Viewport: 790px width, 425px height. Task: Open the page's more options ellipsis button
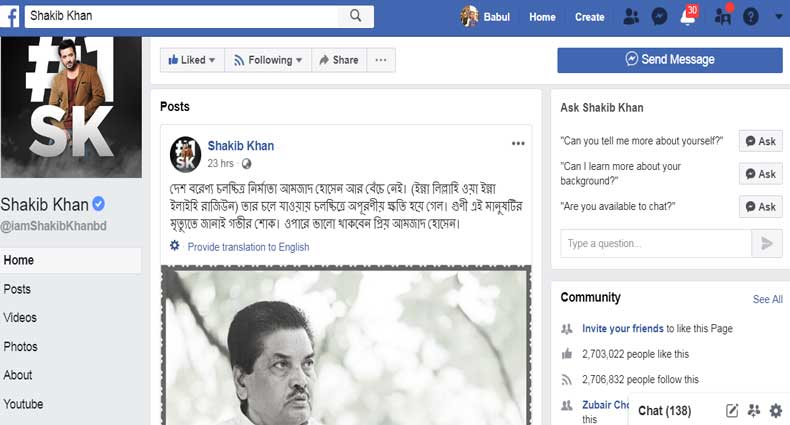pyautogui.click(x=380, y=60)
